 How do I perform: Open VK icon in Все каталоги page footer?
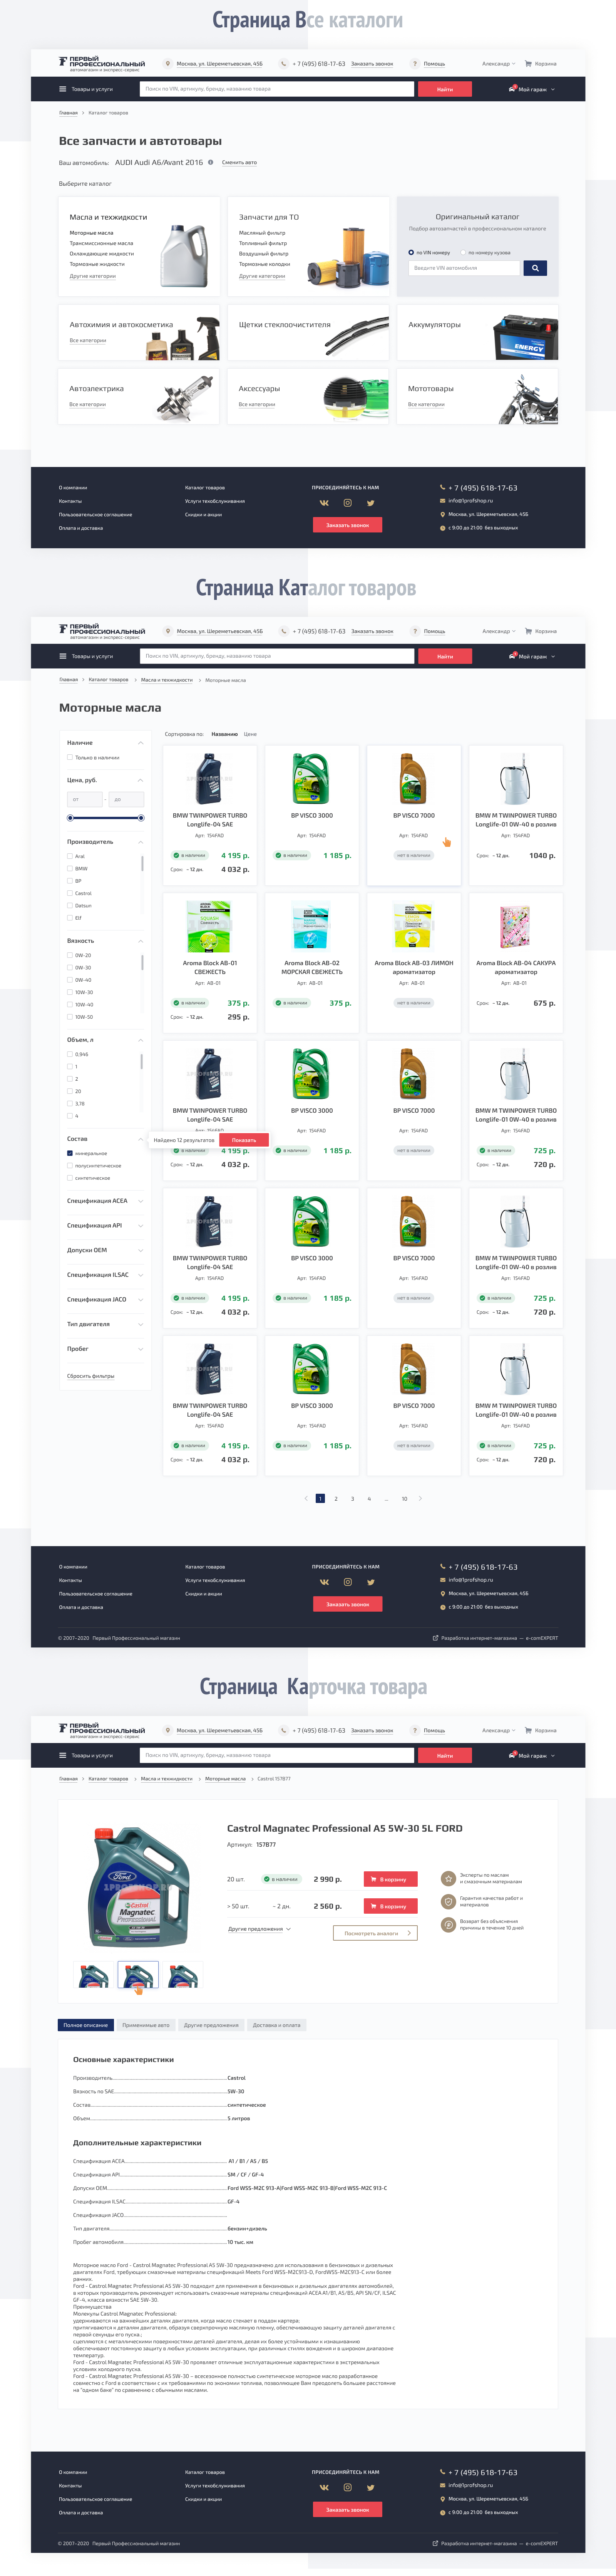click(324, 503)
